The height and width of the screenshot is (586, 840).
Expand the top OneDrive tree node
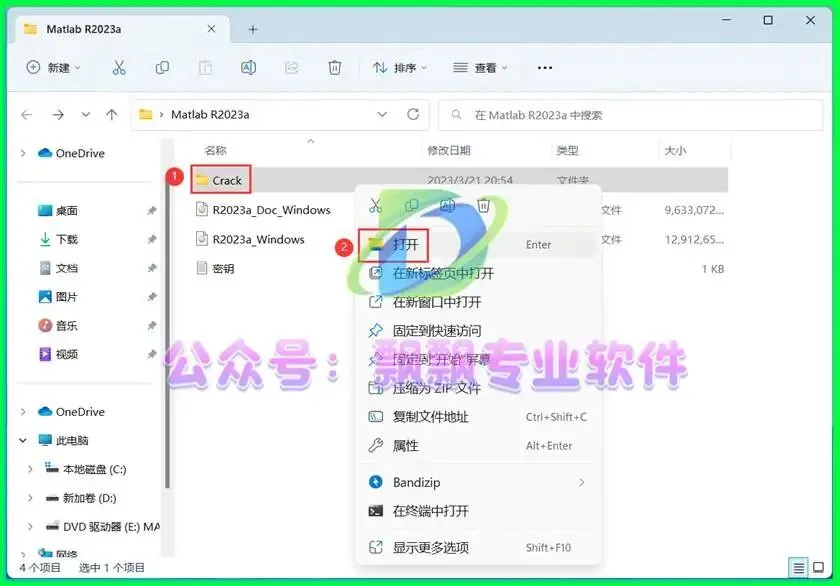point(23,153)
